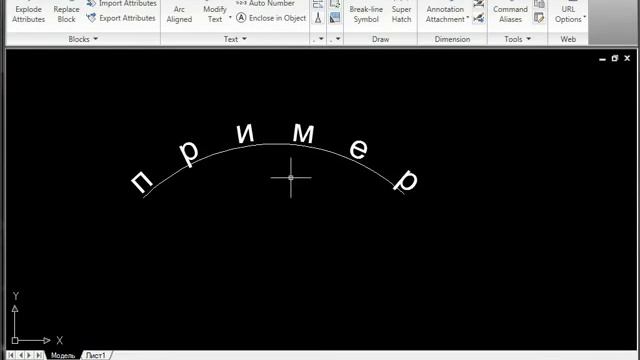
Task: Click the pencil note icon right of Command Aliases
Action: [539, 18]
